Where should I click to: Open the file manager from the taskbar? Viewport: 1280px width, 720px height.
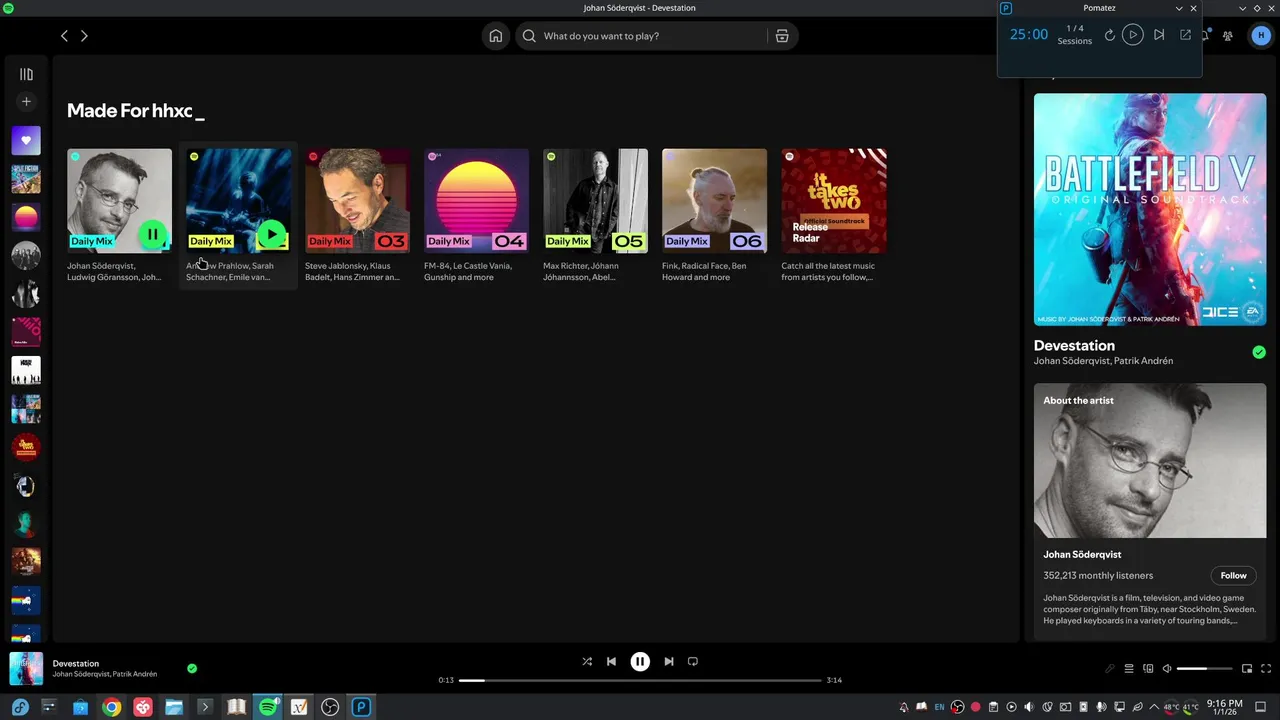coord(173,707)
